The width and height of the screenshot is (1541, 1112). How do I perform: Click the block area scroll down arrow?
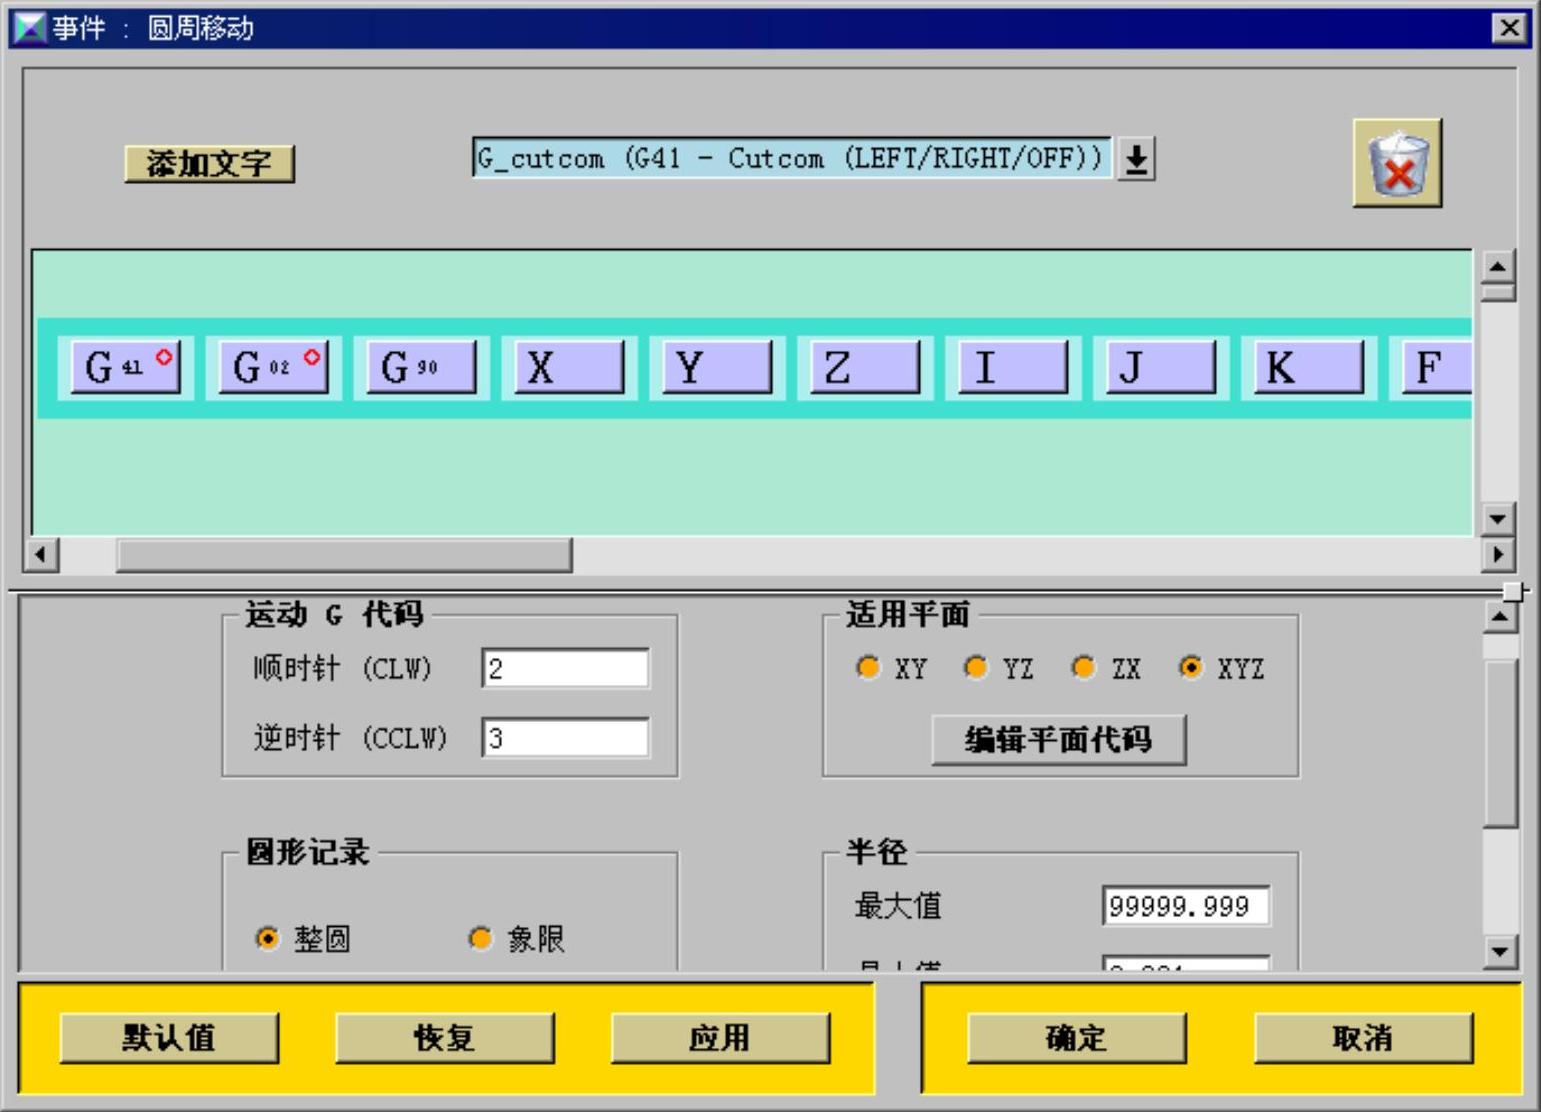coord(1497,519)
